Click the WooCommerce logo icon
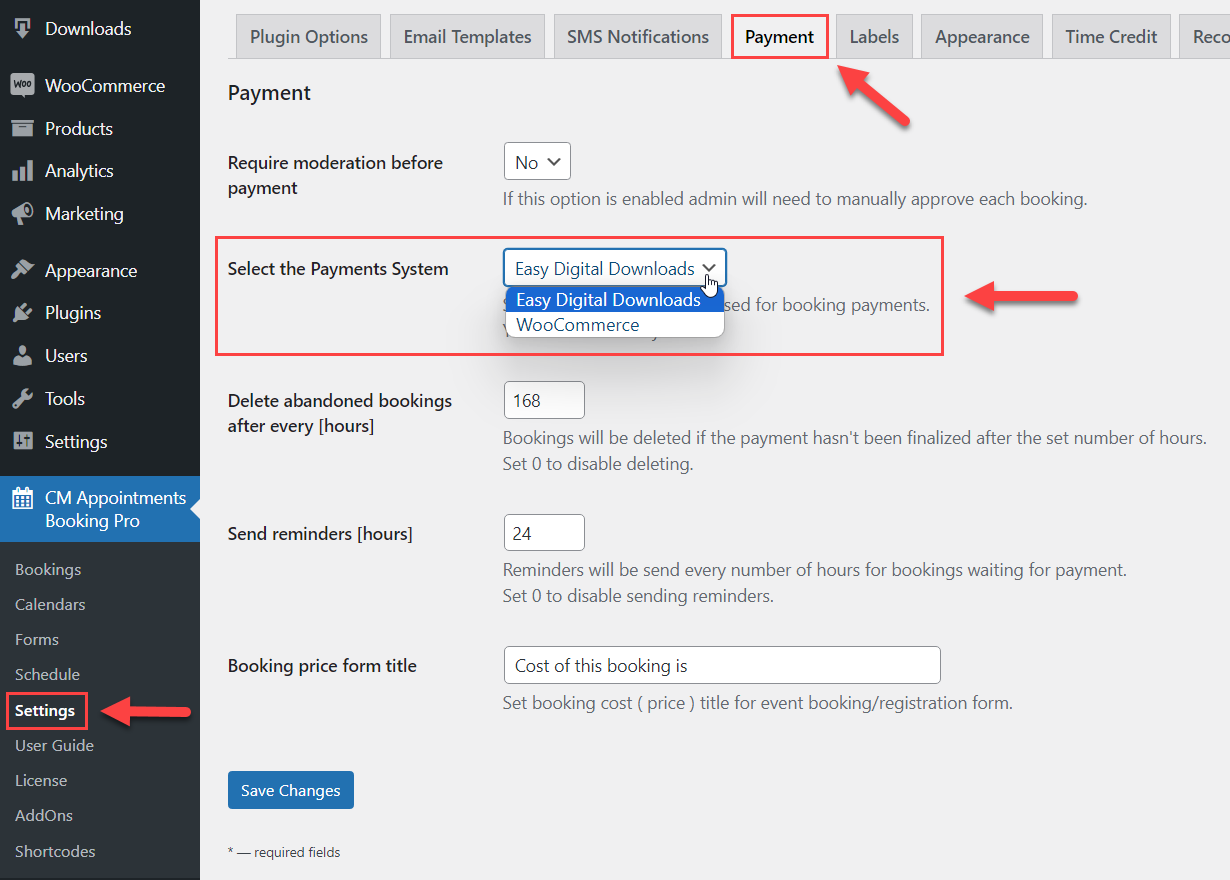 (x=22, y=86)
